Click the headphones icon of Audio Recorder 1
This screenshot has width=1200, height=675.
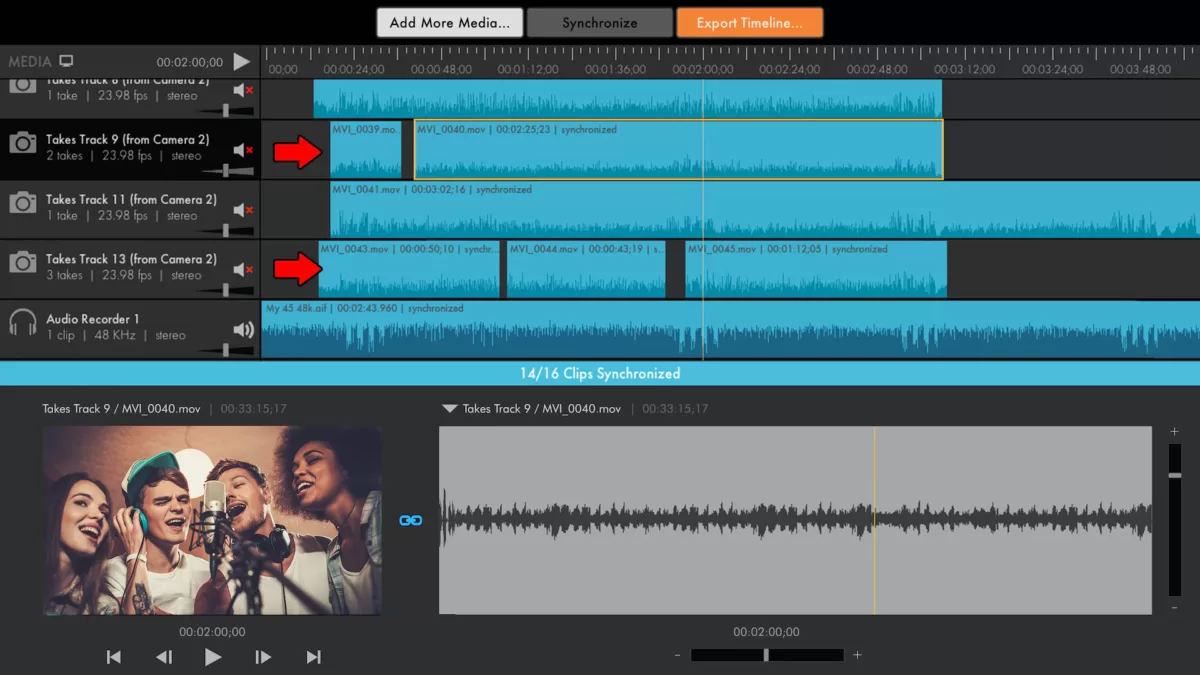tap(23, 323)
